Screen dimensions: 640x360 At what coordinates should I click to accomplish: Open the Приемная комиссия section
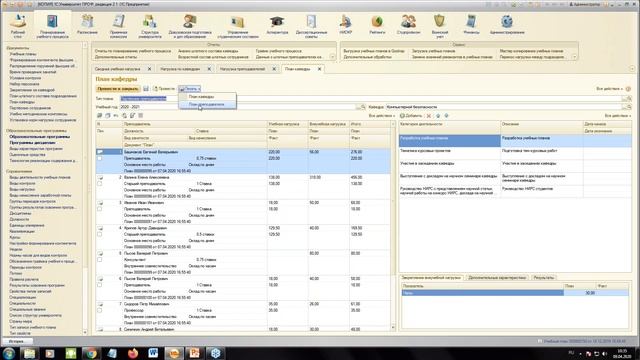tap(118, 25)
